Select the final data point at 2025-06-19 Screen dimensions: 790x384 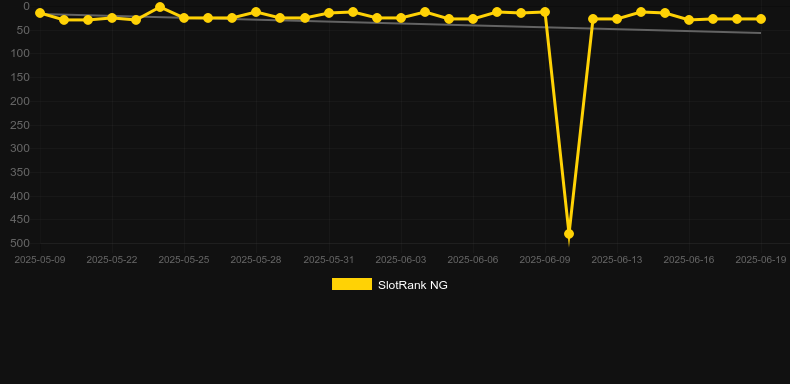point(761,19)
